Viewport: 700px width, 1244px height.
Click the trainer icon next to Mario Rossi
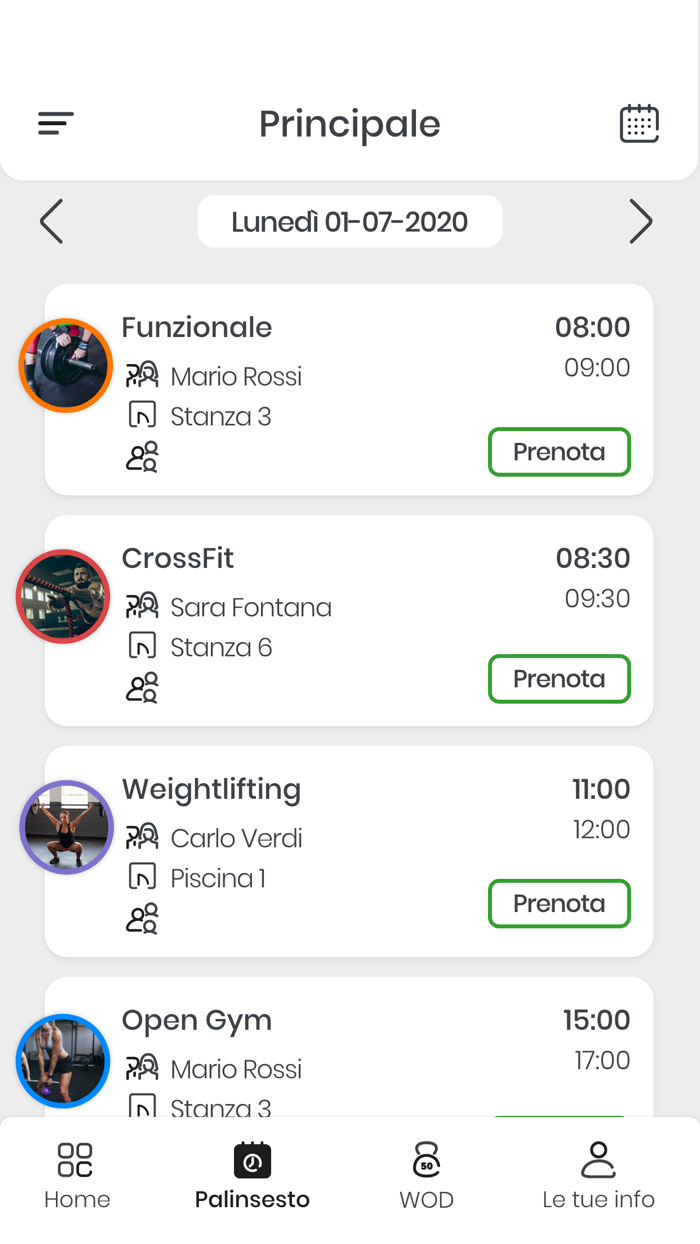pos(142,376)
